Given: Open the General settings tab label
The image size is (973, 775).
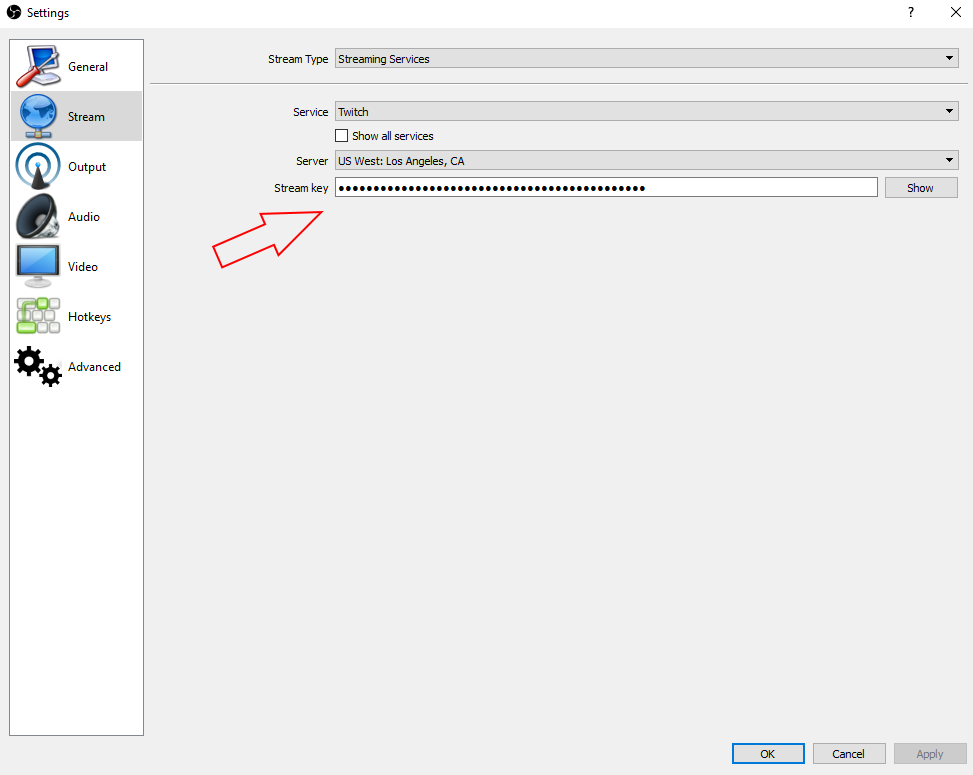Looking at the screenshot, I should 88,66.
